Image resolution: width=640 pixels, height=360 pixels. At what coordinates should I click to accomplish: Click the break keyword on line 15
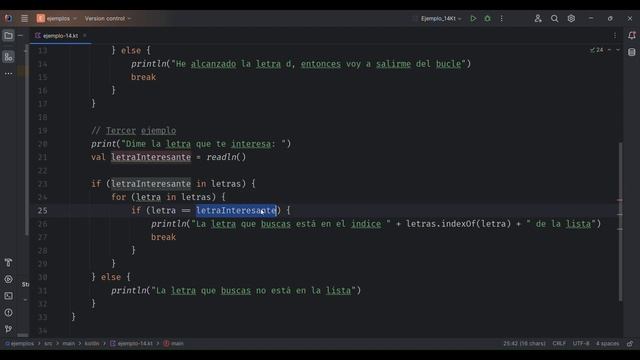click(x=143, y=77)
